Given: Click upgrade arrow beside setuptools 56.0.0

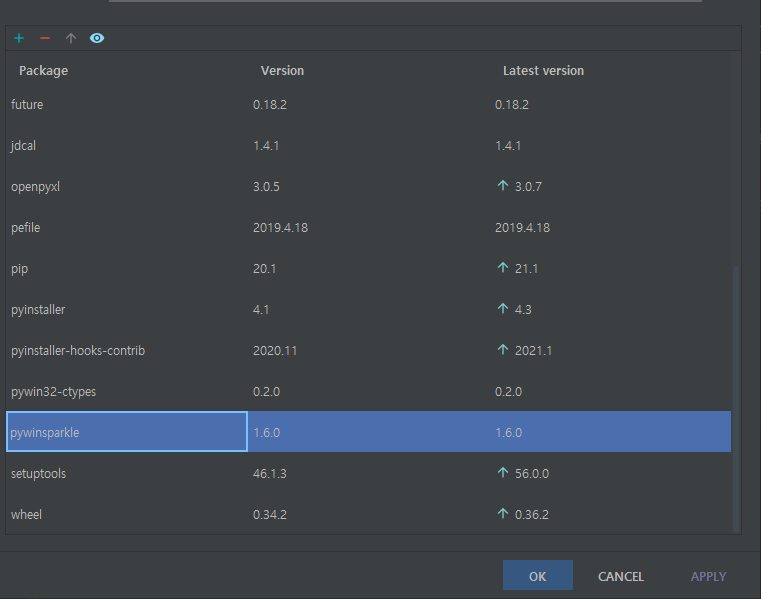Looking at the screenshot, I should [502, 473].
